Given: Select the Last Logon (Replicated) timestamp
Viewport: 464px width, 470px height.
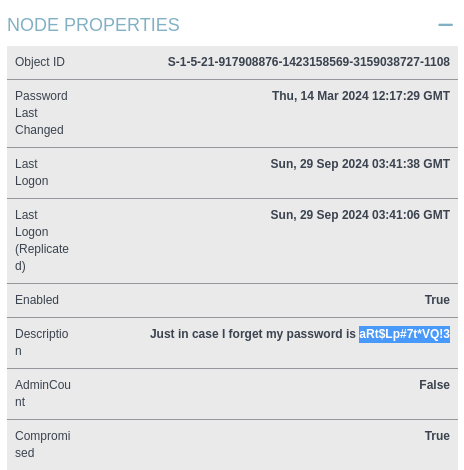Looking at the screenshot, I should pyautogui.click(x=360, y=215).
